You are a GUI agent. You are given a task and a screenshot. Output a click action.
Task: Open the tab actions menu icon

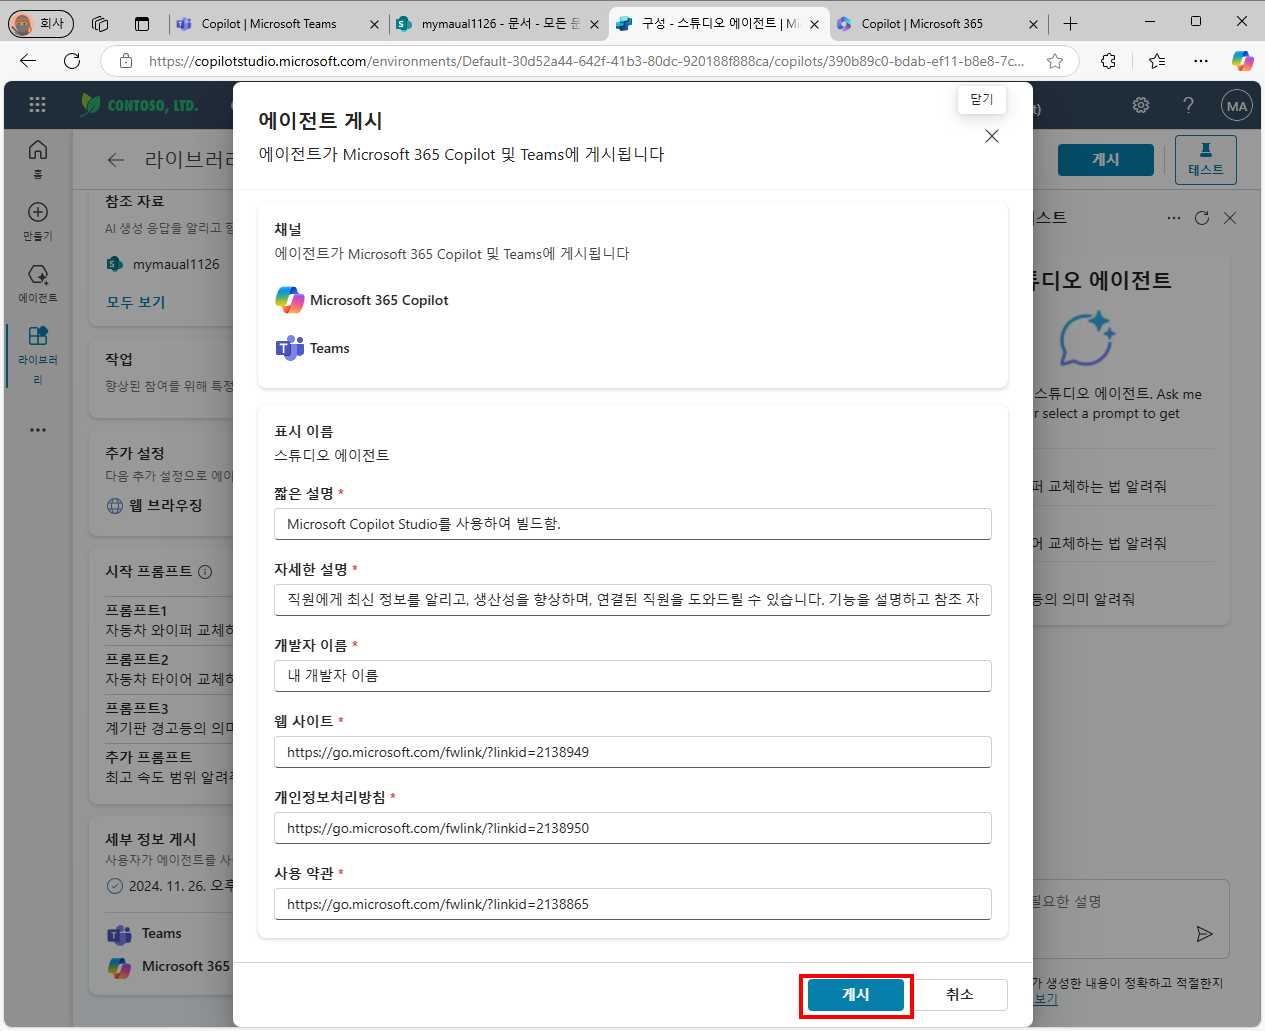point(141,24)
